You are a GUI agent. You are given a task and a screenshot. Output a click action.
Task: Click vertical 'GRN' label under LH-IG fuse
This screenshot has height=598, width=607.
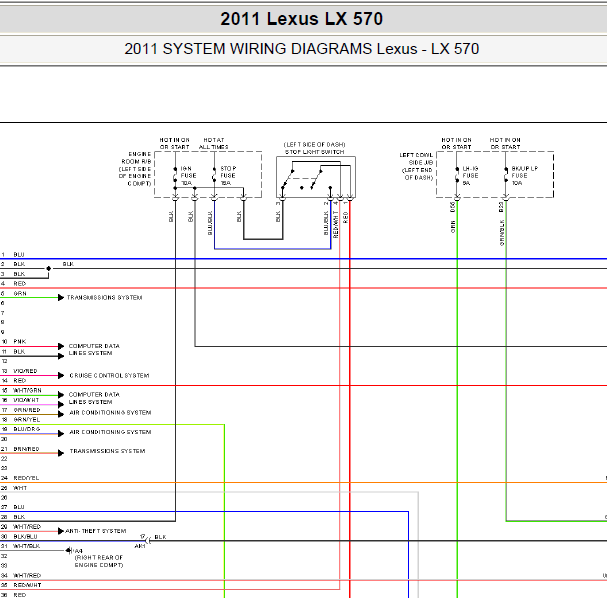coord(453,227)
